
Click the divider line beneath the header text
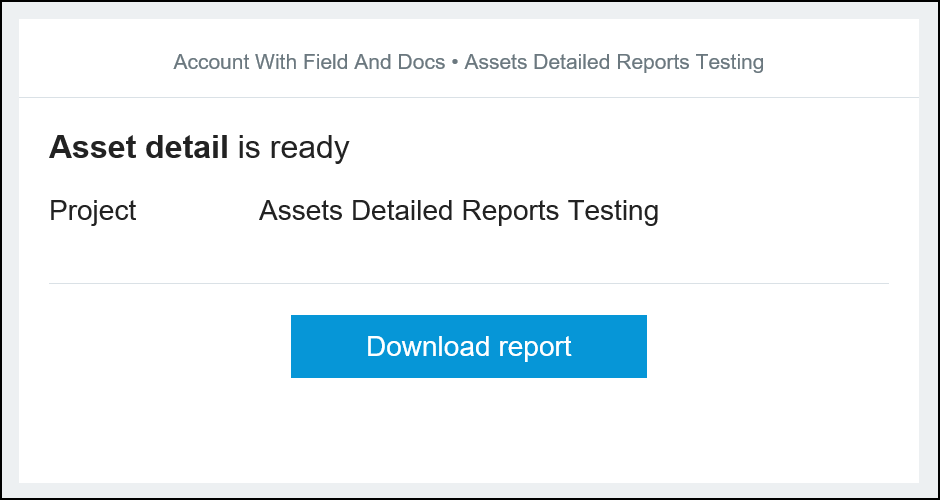click(468, 97)
